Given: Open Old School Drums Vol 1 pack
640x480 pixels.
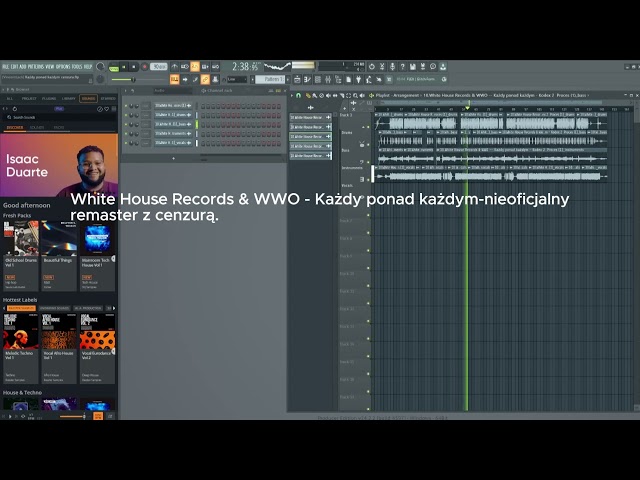Looking at the screenshot, I should pyautogui.click(x=21, y=256).
